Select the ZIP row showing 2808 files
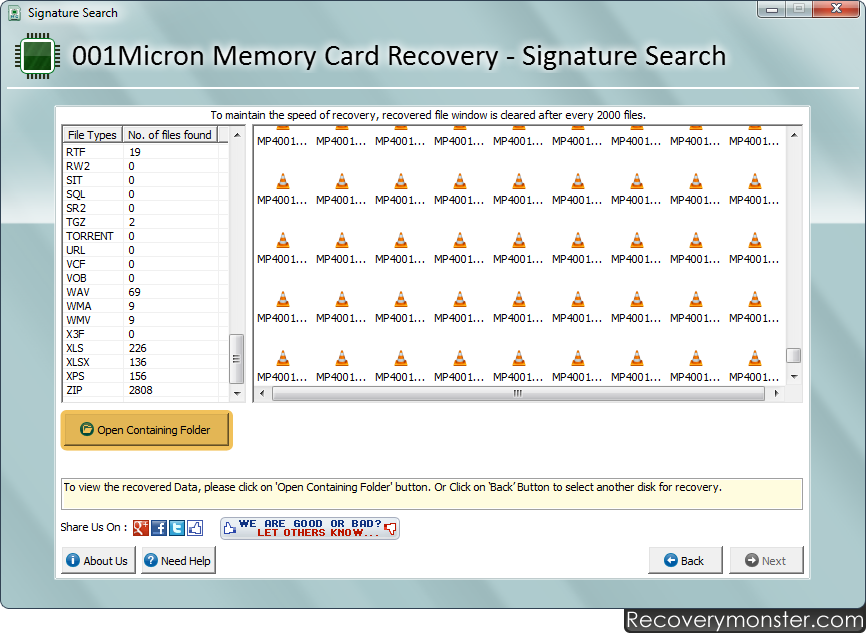 point(146,390)
